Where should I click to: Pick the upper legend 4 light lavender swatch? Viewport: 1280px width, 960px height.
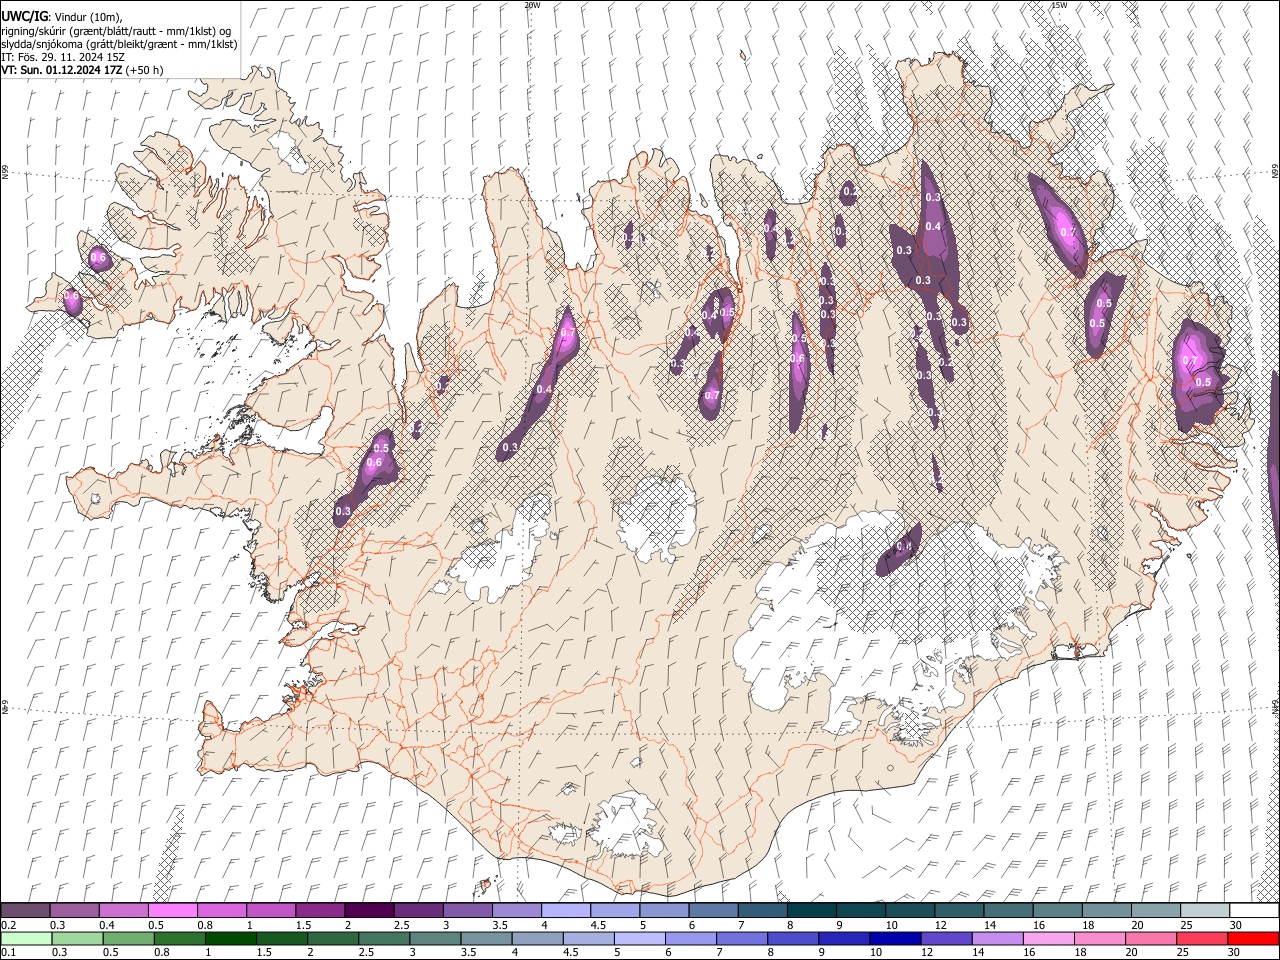(x=566, y=911)
